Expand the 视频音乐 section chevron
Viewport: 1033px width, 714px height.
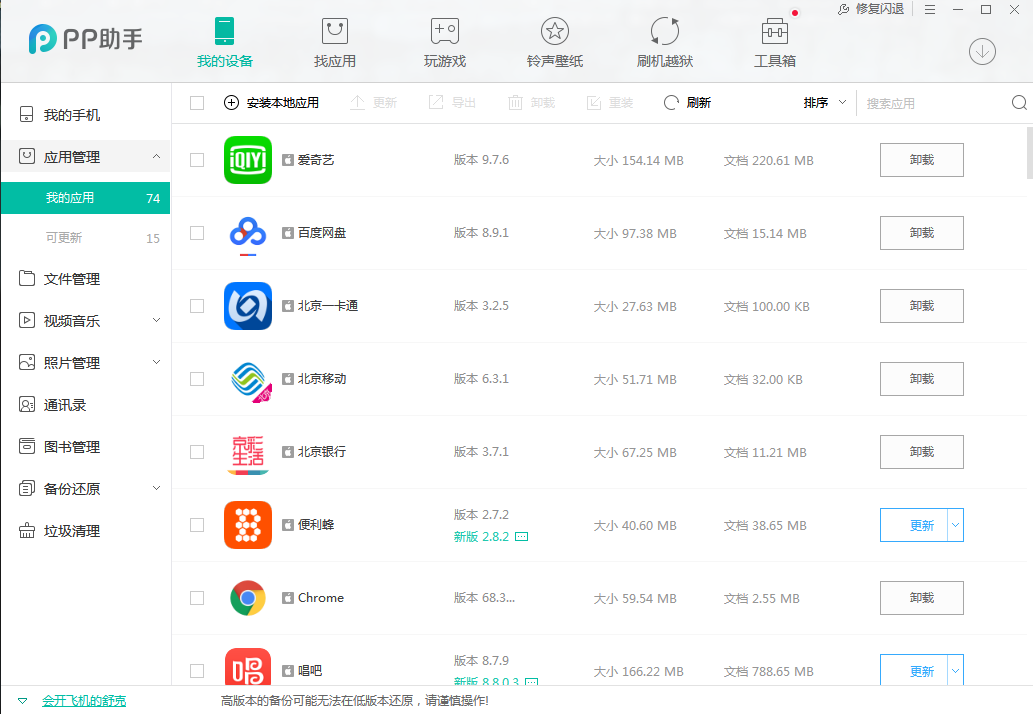click(156, 320)
